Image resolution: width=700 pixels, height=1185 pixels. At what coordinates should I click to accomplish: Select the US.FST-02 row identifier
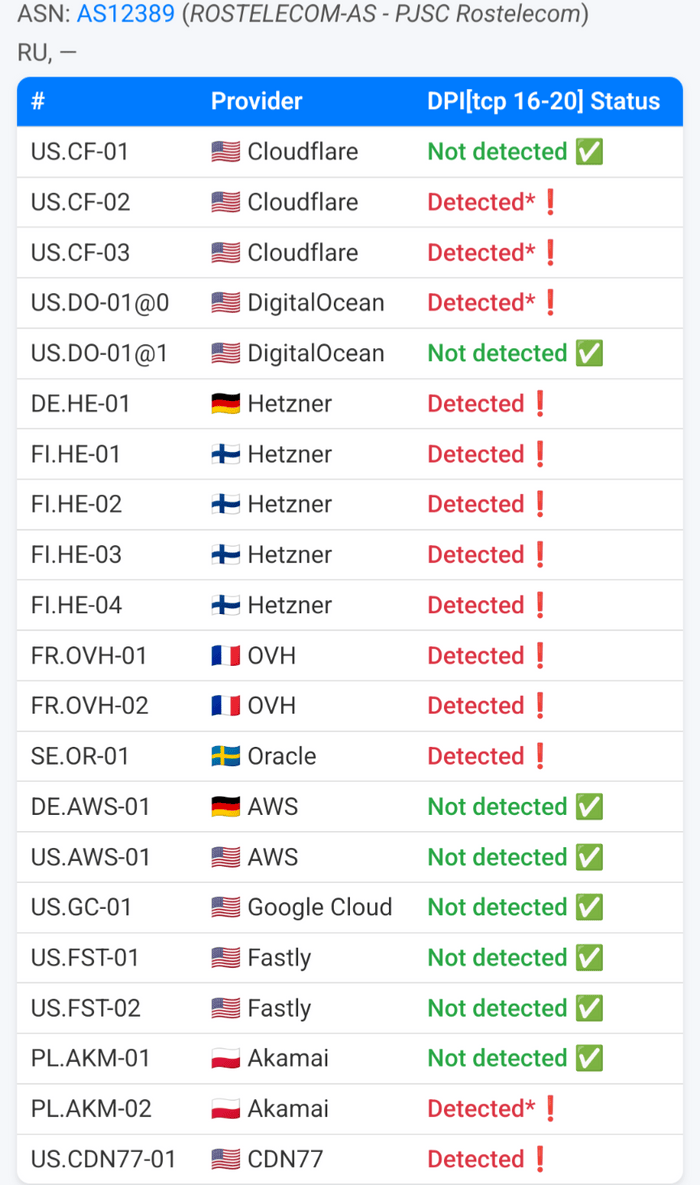[x=85, y=1008]
